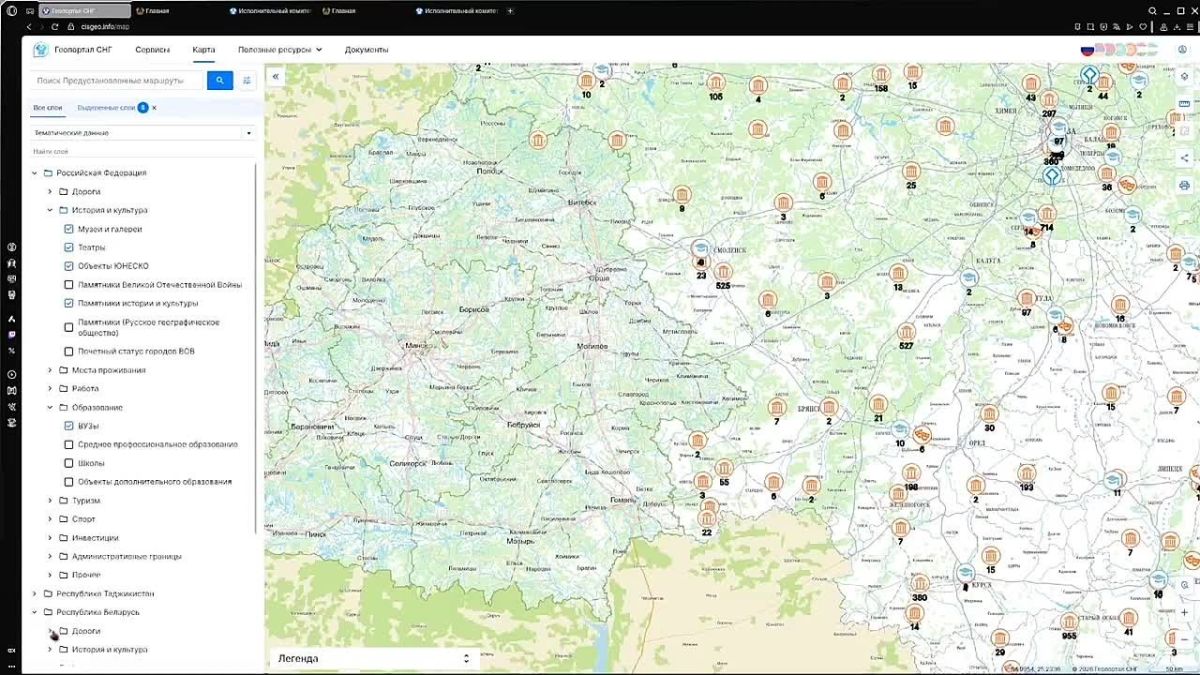Open the filter settings icon beside search
The height and width of the screenshot is (675, 1200).
247,80
